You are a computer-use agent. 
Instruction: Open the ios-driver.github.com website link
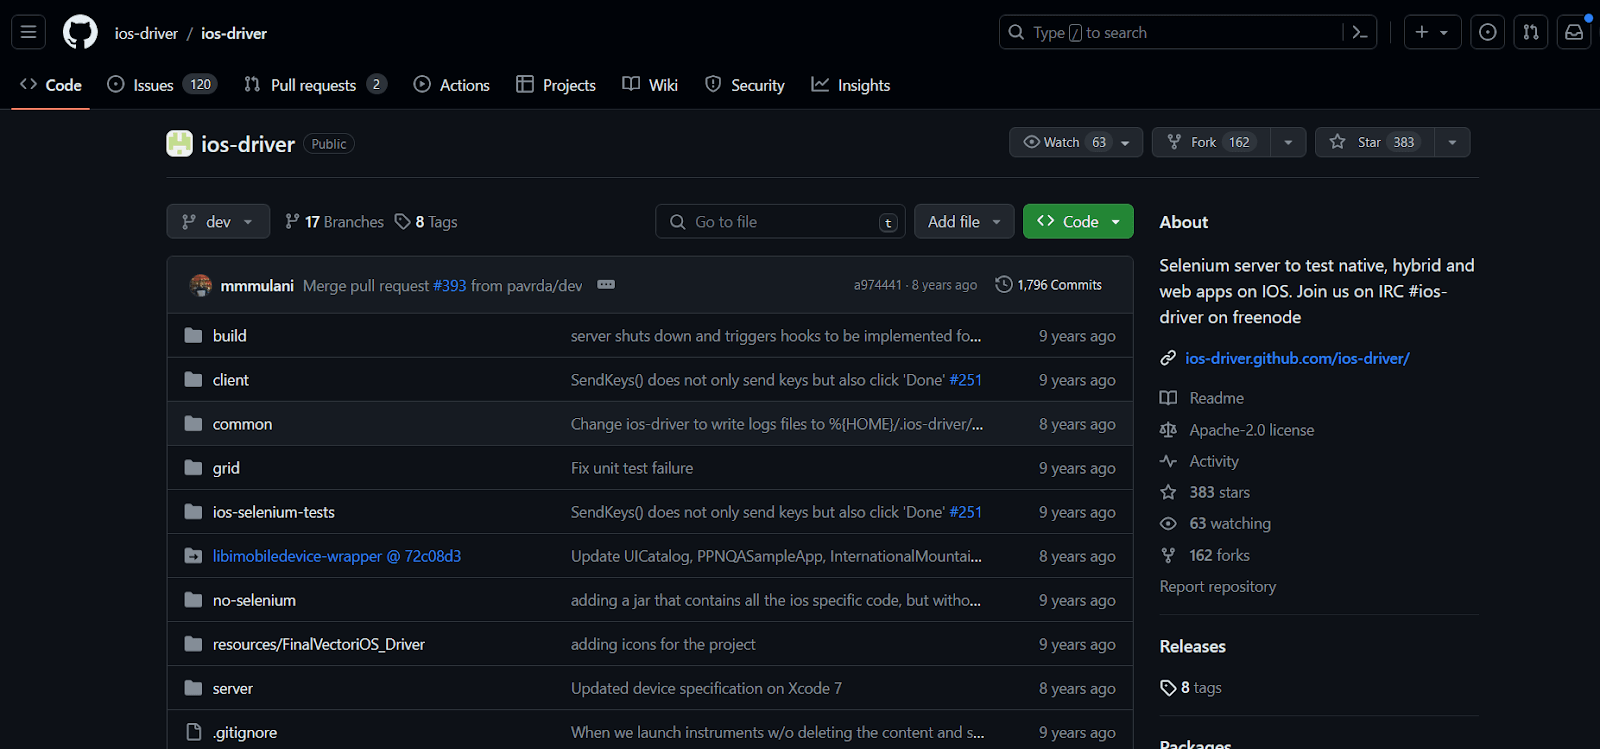[1296, 358]
